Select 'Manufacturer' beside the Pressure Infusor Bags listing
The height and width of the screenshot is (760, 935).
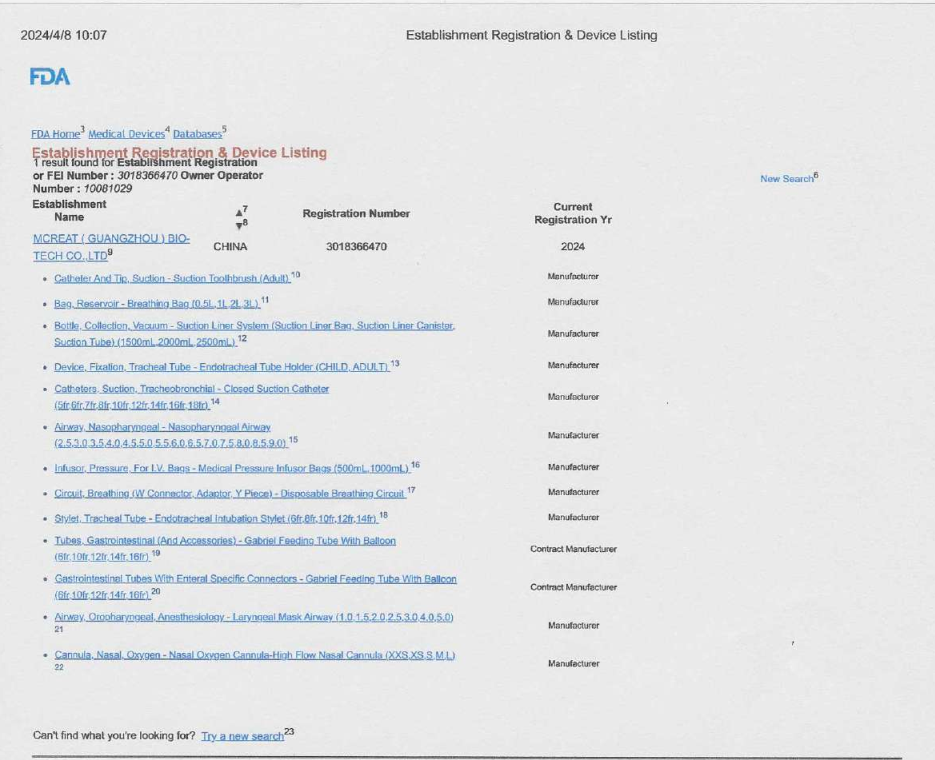pos(573,467)
